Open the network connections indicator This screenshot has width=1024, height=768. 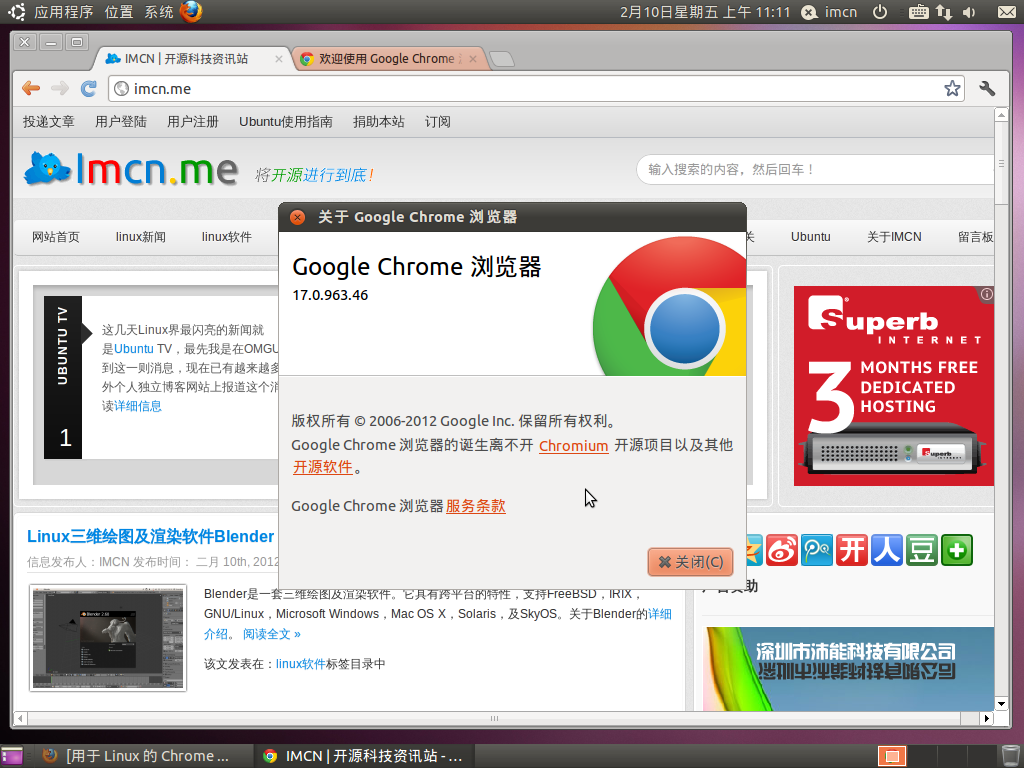(944, 12)
